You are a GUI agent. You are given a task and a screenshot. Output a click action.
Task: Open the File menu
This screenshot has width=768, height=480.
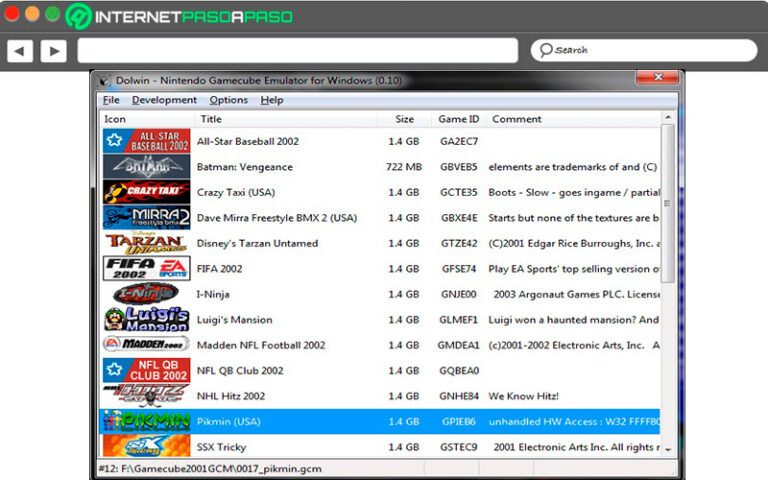tap(111, 100)
